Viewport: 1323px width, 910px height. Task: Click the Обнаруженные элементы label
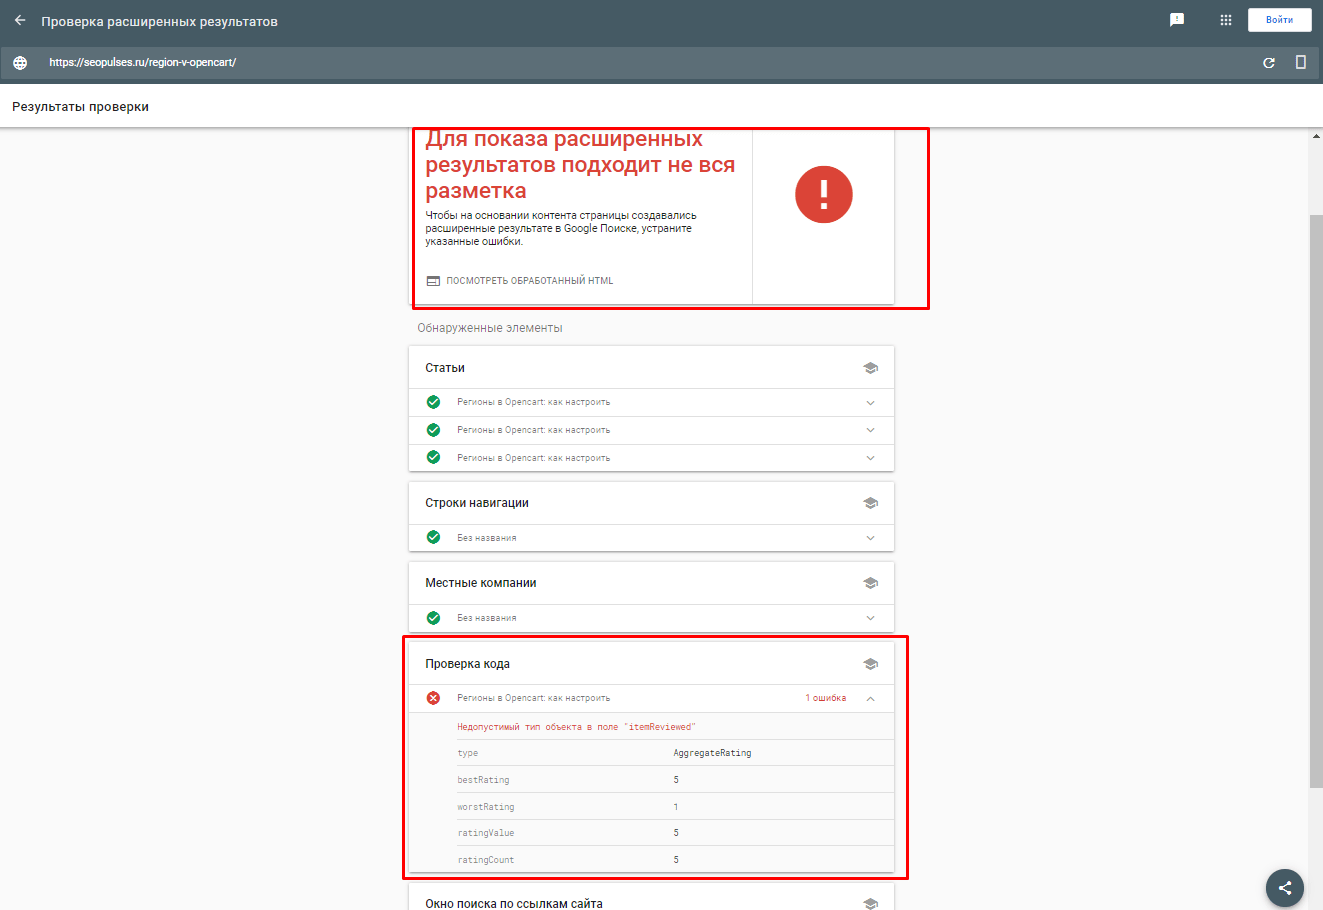pyautogui.click(x=490, y=328)
